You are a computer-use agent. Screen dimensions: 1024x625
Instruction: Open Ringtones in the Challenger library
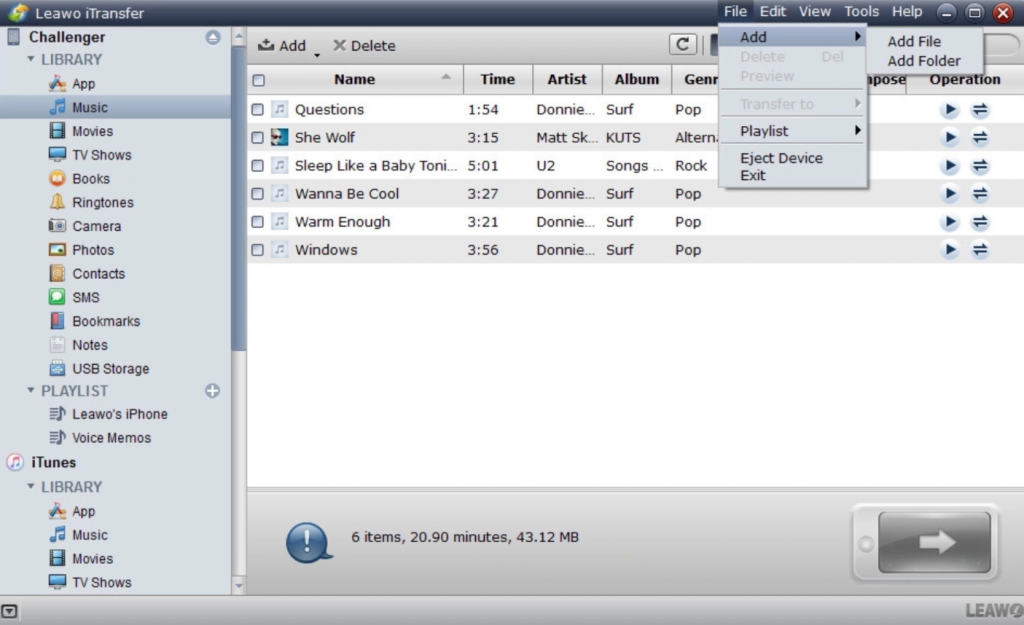click(102, 202)
